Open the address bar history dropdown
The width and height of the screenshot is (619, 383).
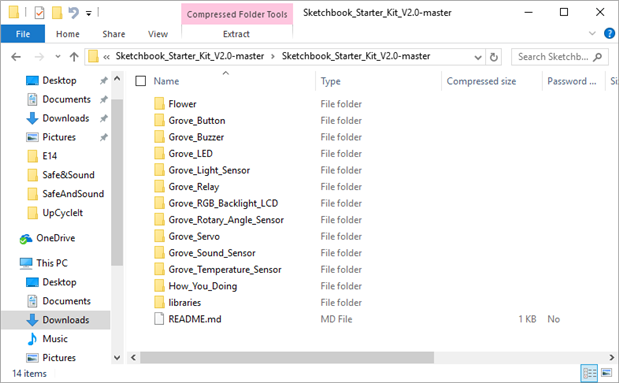[x=478, y=58]
